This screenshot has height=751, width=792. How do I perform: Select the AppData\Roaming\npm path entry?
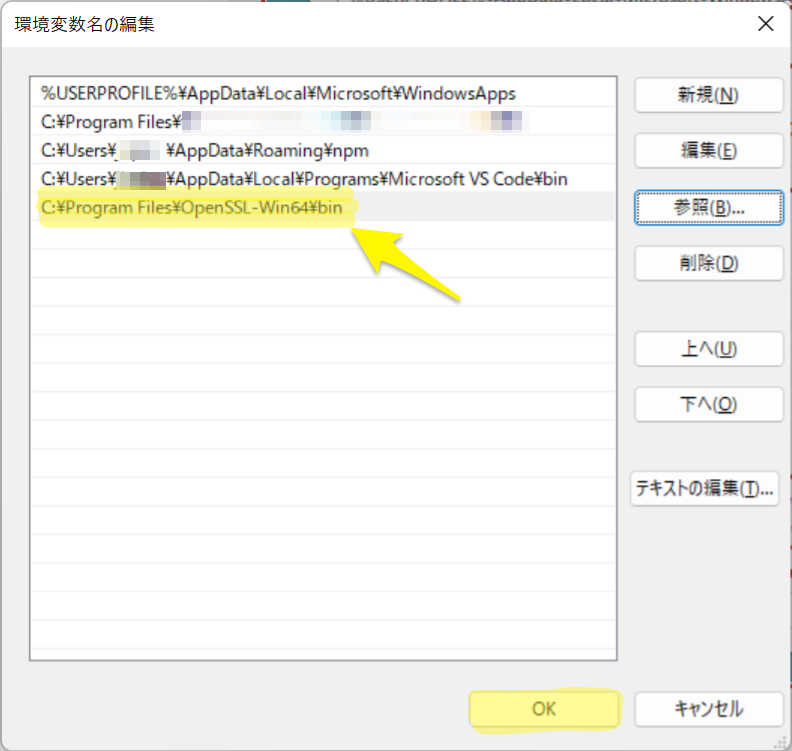click(x=323, y=150)
